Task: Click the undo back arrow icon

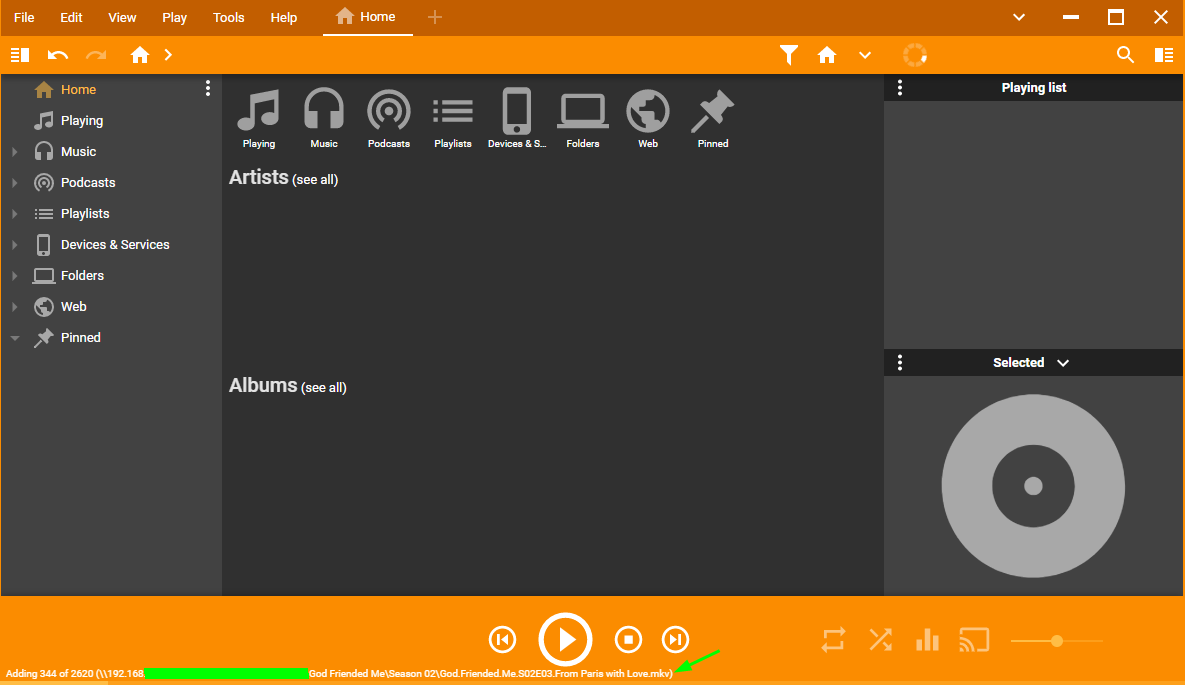Action: coord(58,55)
